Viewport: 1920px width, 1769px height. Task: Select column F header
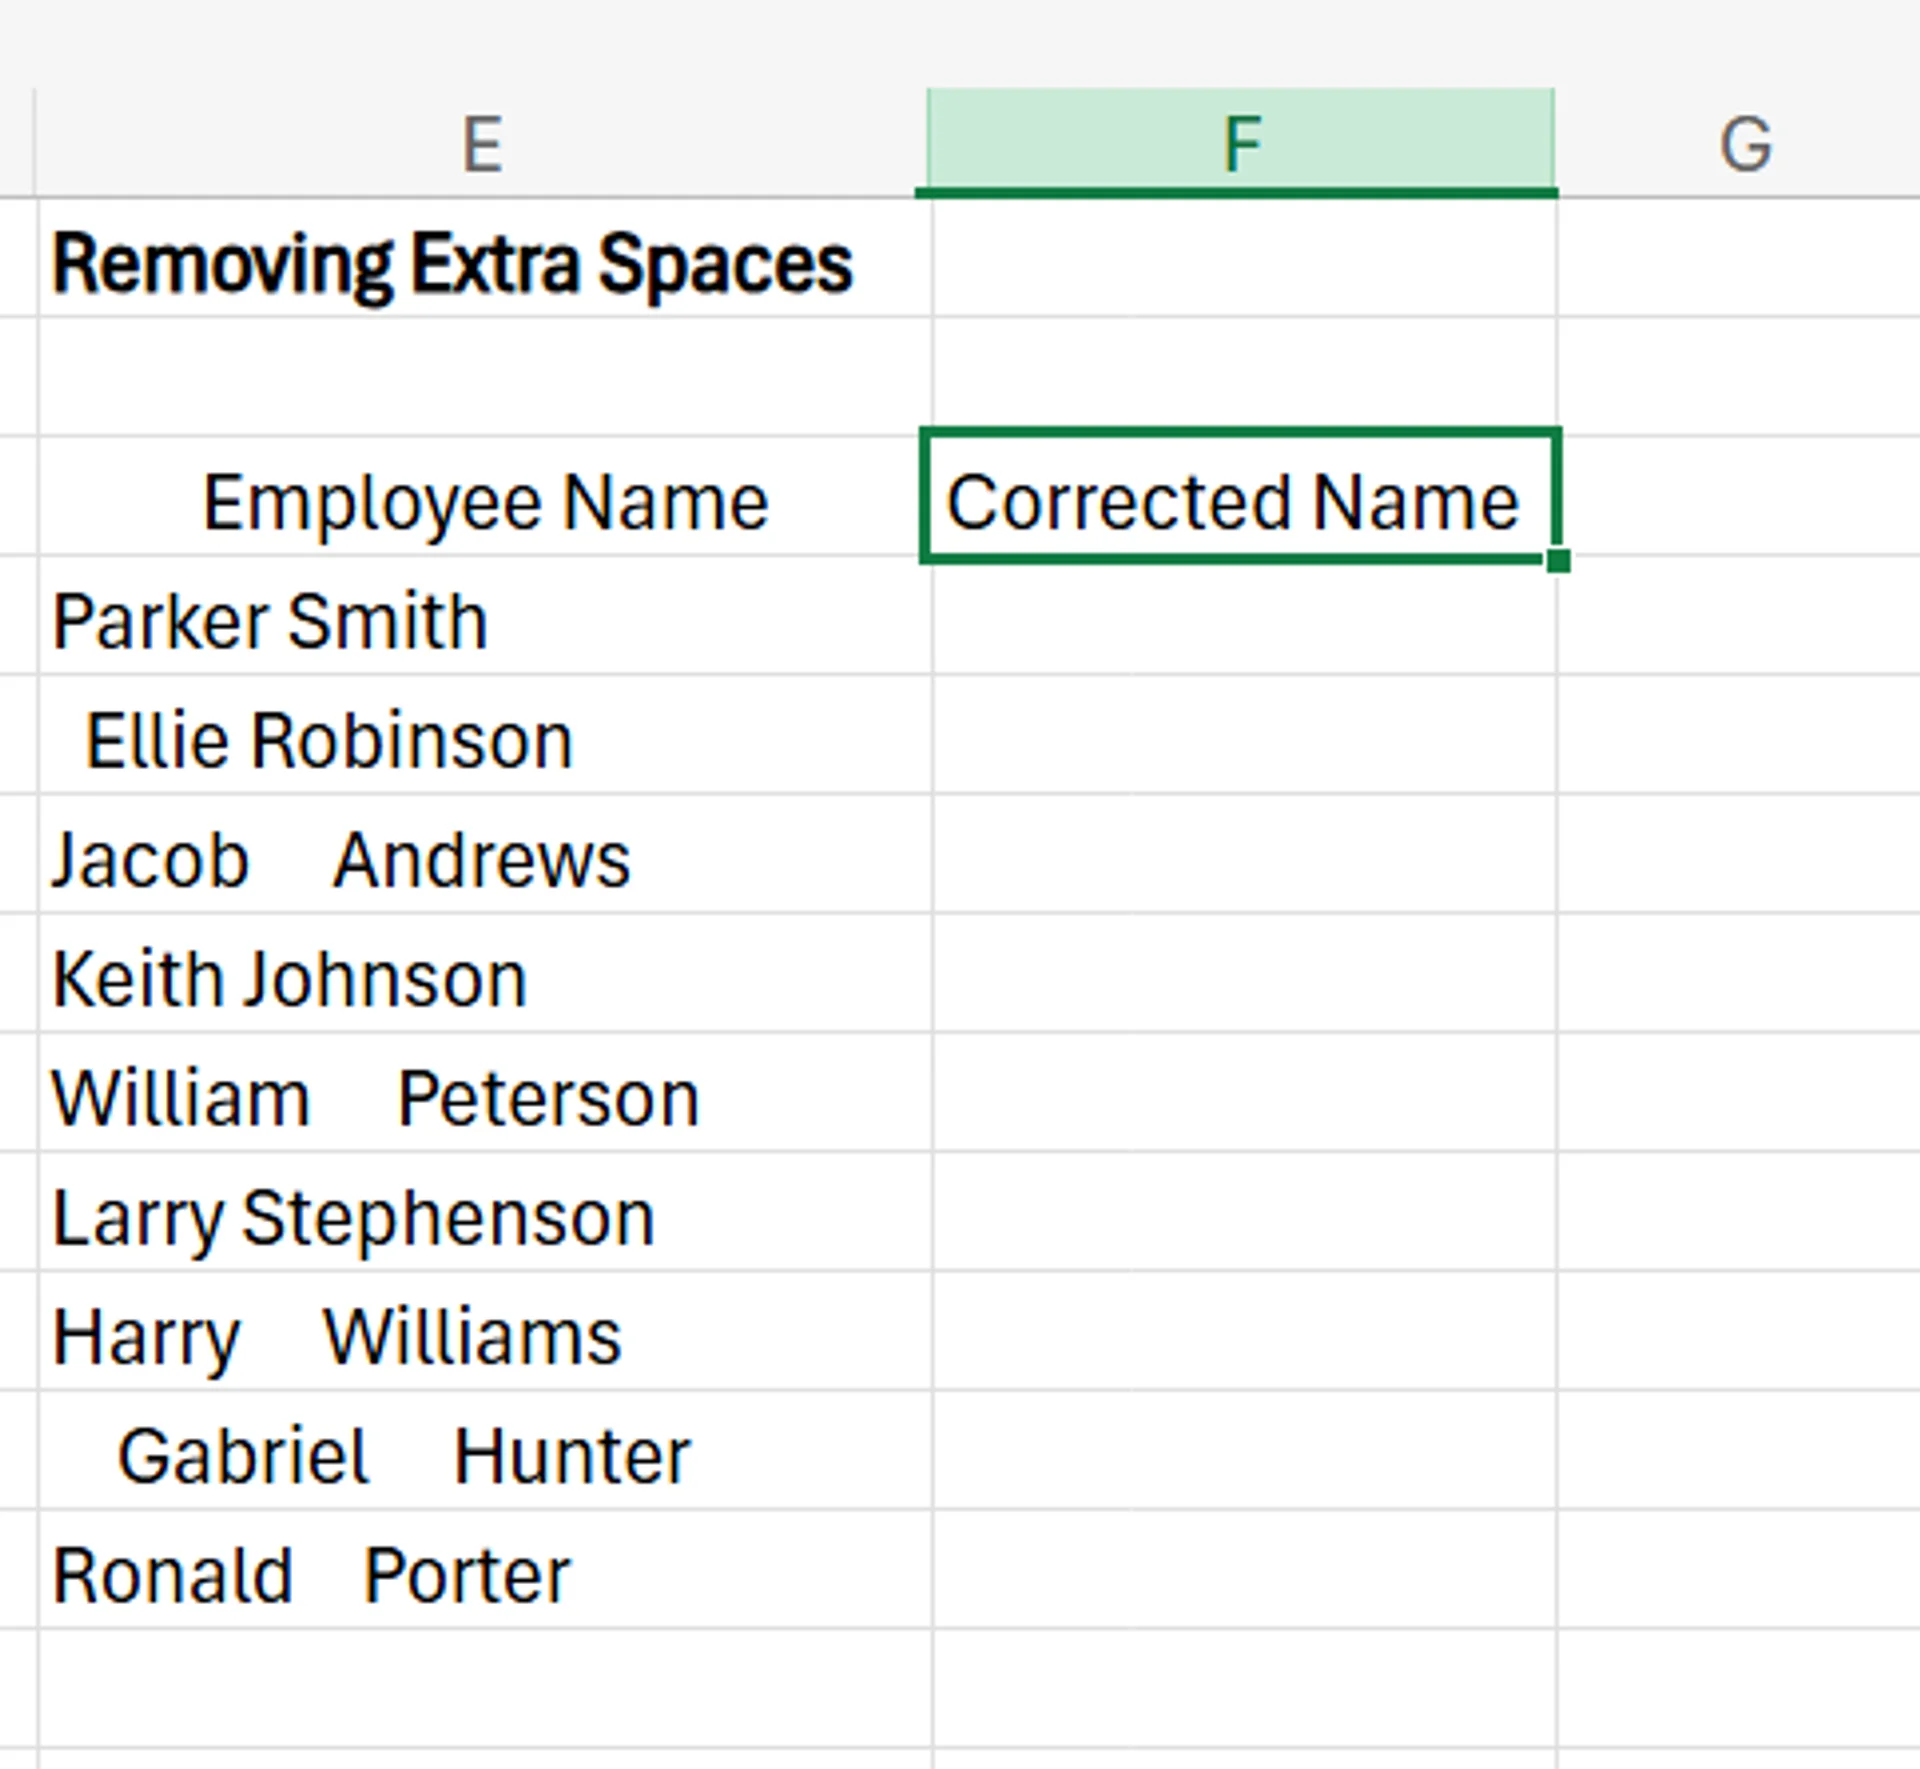click(x=1240, y=140)
